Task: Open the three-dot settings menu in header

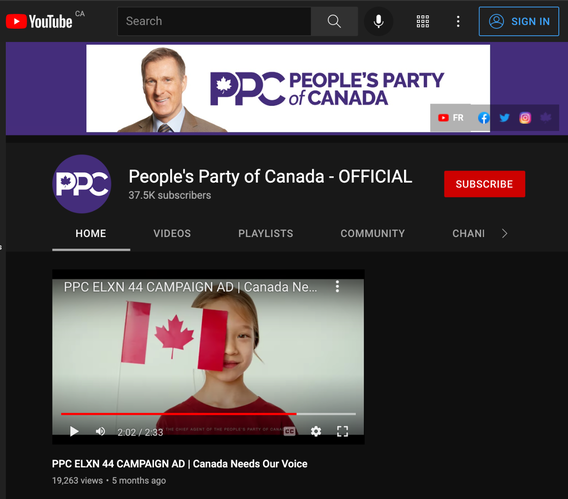Action: [458, 21]
